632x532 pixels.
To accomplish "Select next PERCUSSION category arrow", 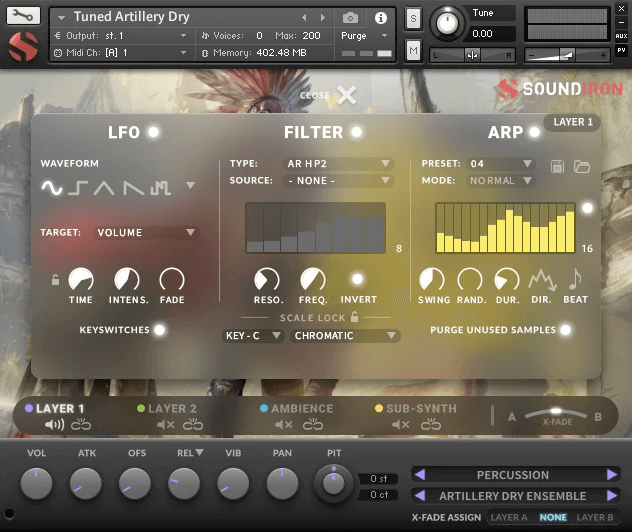I will [612, 475].
